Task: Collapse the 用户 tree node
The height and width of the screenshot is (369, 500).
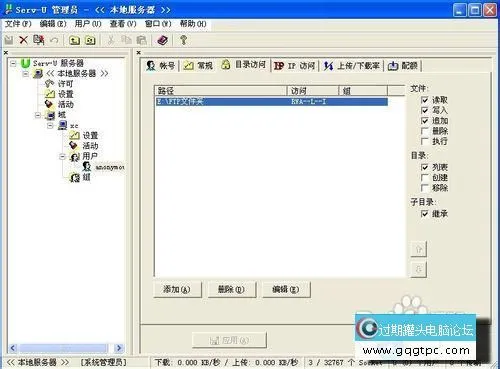Action: [x=62, y=156]
